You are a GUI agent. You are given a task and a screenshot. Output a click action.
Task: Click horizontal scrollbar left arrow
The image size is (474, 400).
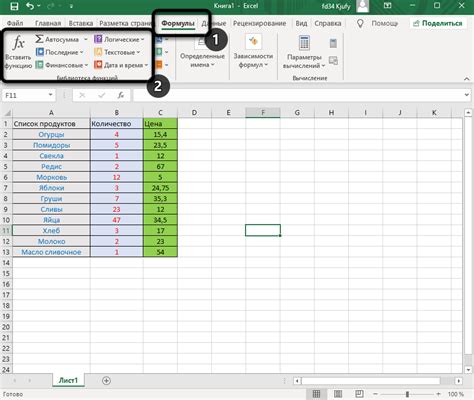point(297,381)
